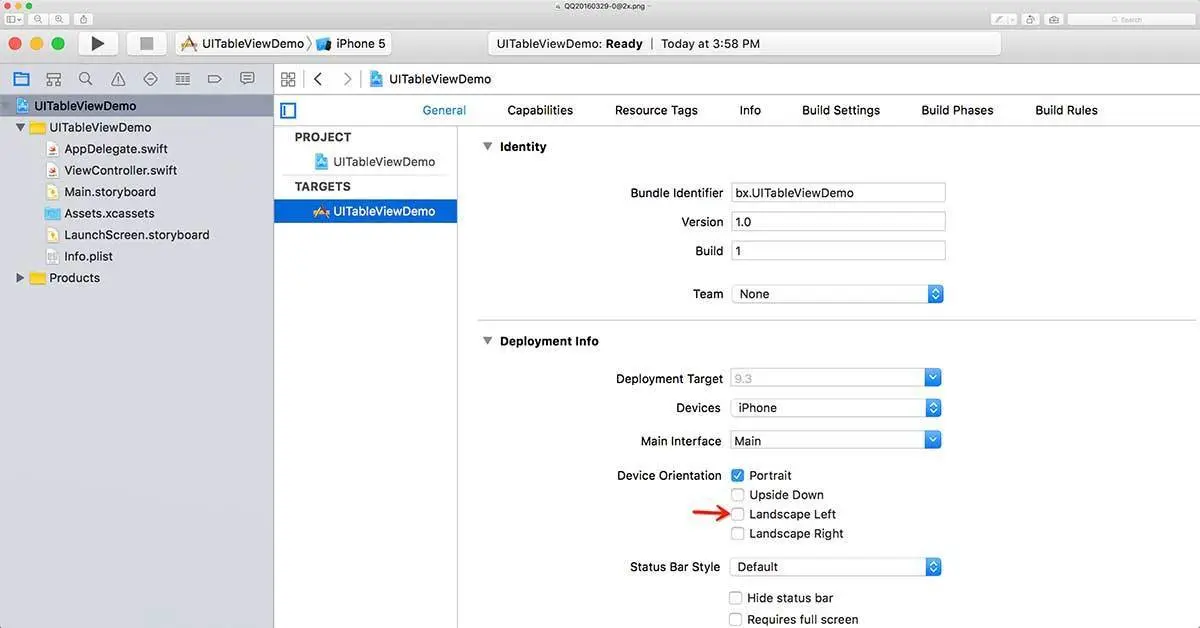Viewport: 1200px width, 628px height.
Task: Check the Landscape Left box
Action: click(738, 514)
